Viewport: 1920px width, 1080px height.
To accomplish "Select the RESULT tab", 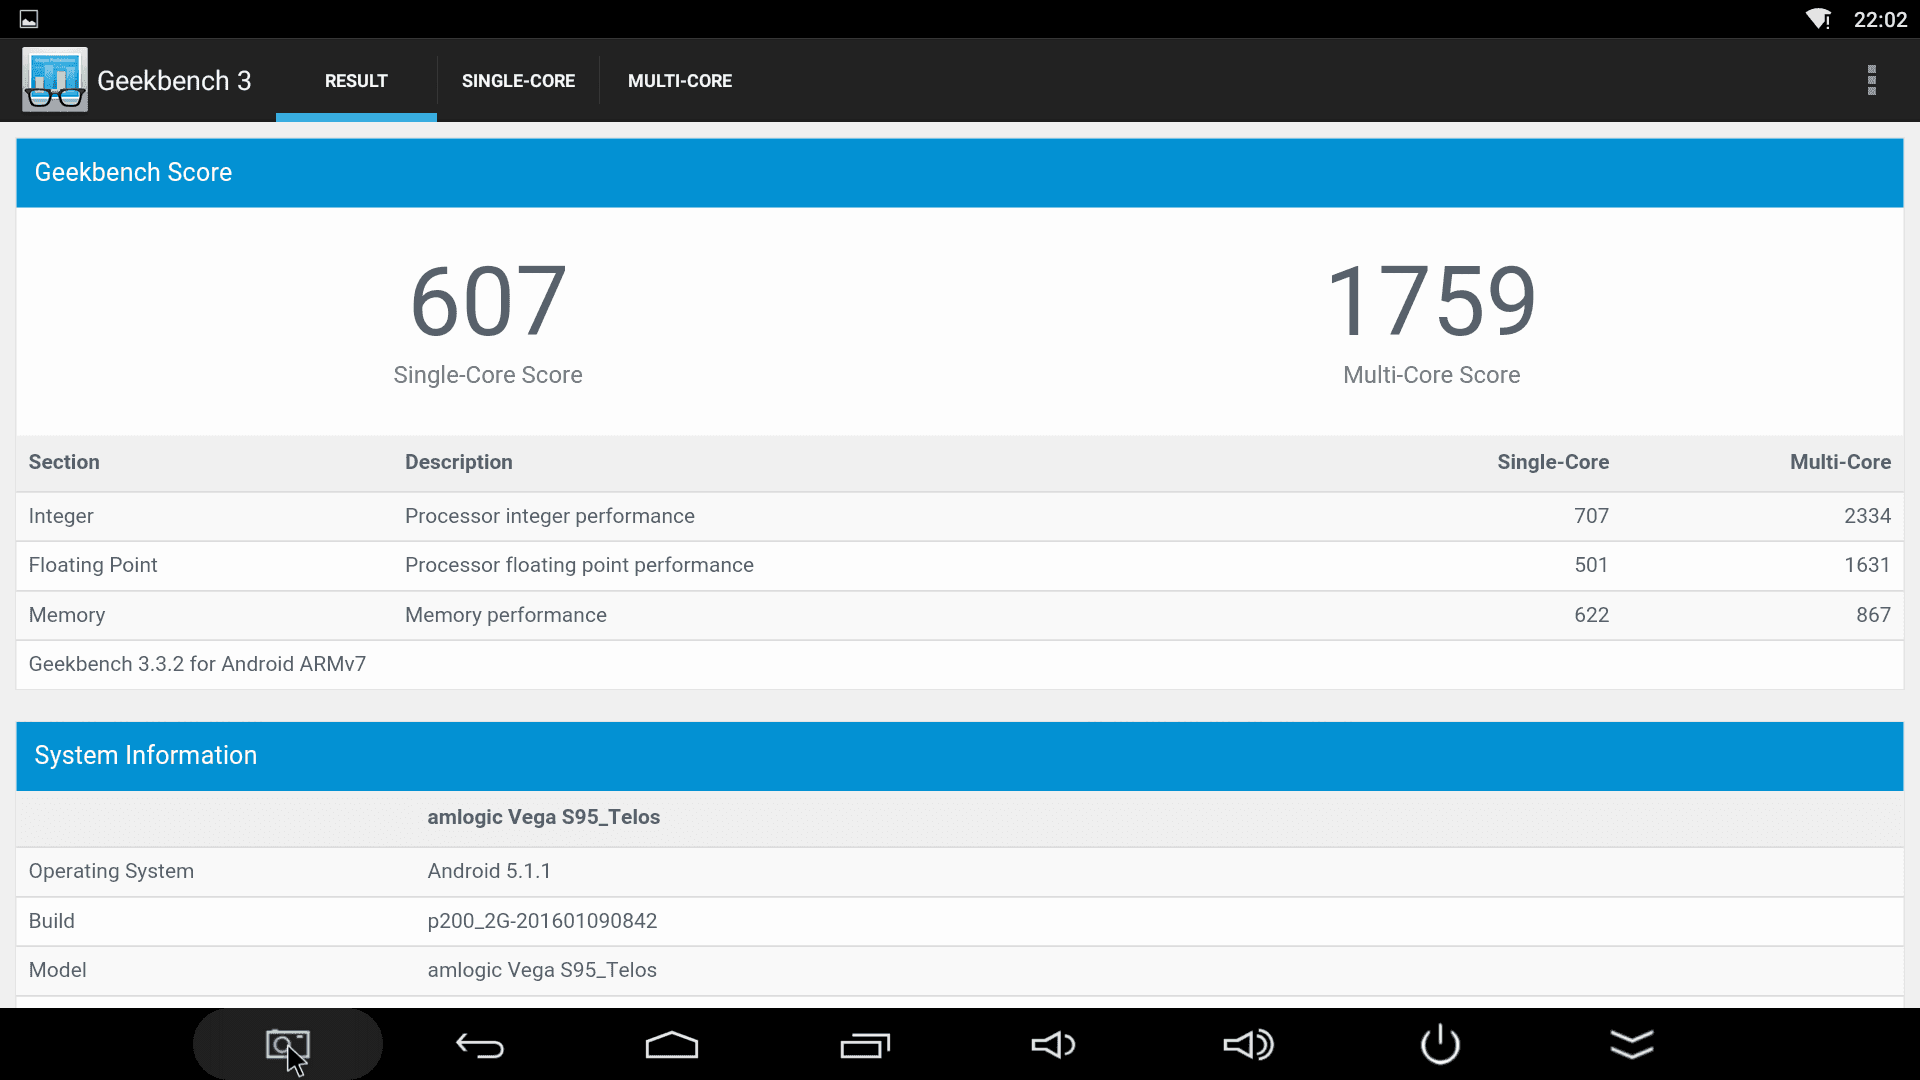I will tap(356, 81).
